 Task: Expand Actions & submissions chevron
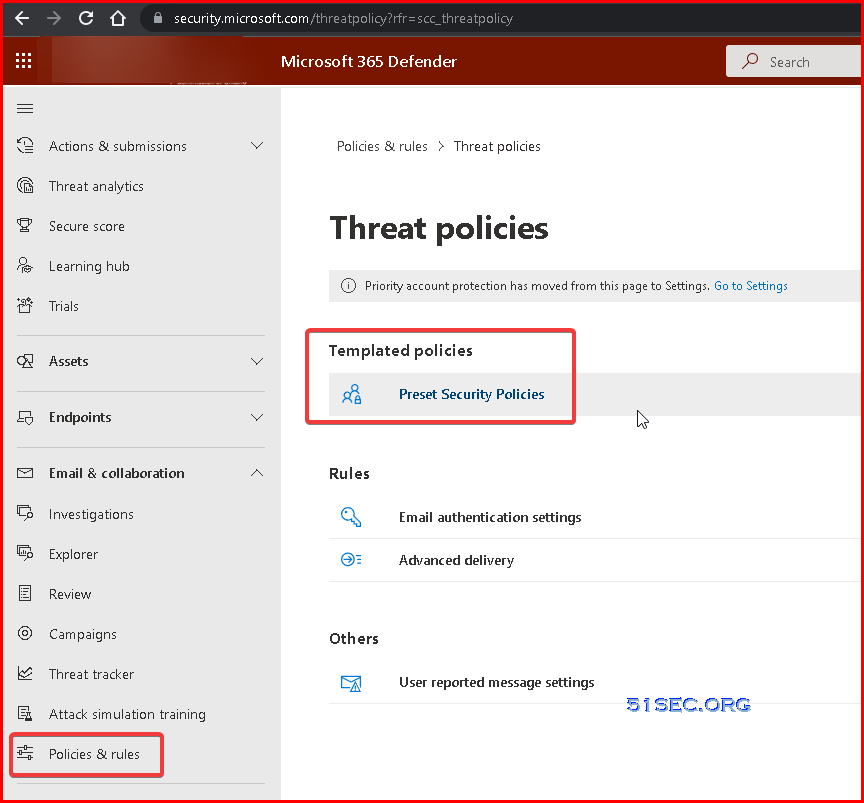[257, 145]
